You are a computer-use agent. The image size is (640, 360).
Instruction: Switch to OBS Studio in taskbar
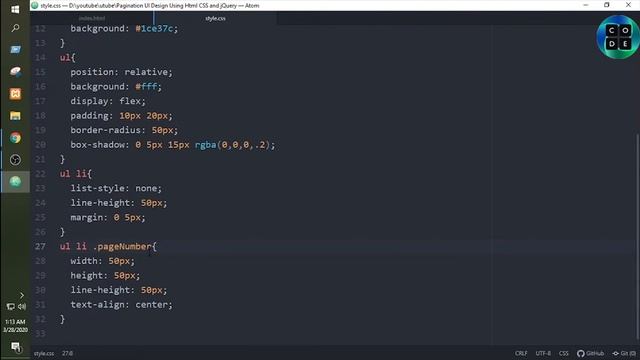click(15, 160)
